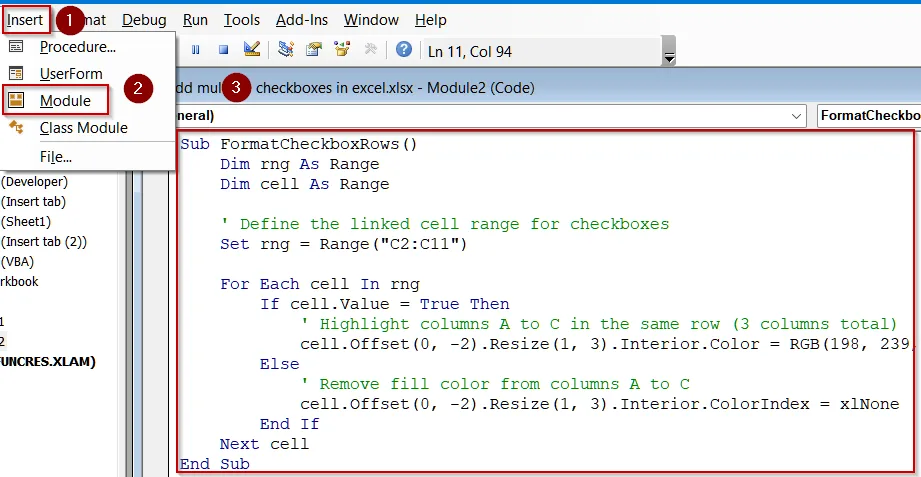Image resolution: width=921 pixels, height=477 pixels.
Task: Open the Debug menu
Action: point(144,20)
